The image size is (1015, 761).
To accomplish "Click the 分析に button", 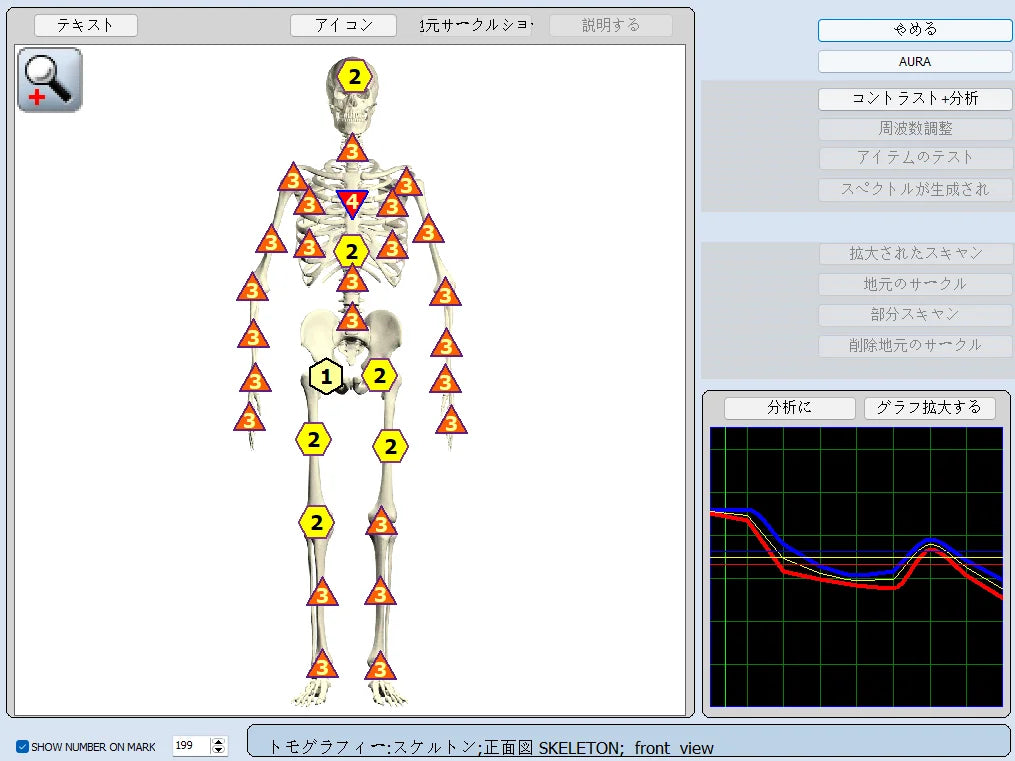I will coord(789,408).
